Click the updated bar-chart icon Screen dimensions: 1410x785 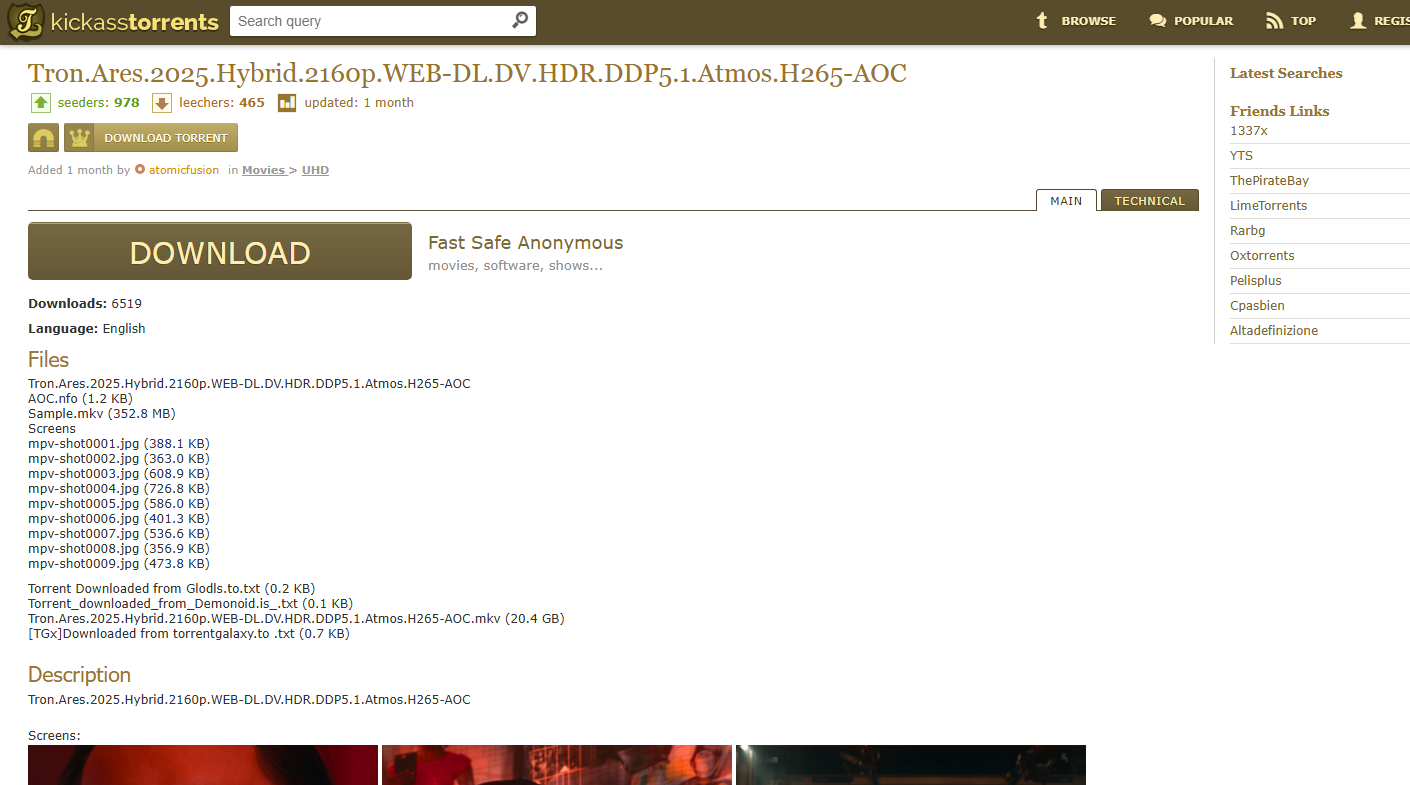287,103
